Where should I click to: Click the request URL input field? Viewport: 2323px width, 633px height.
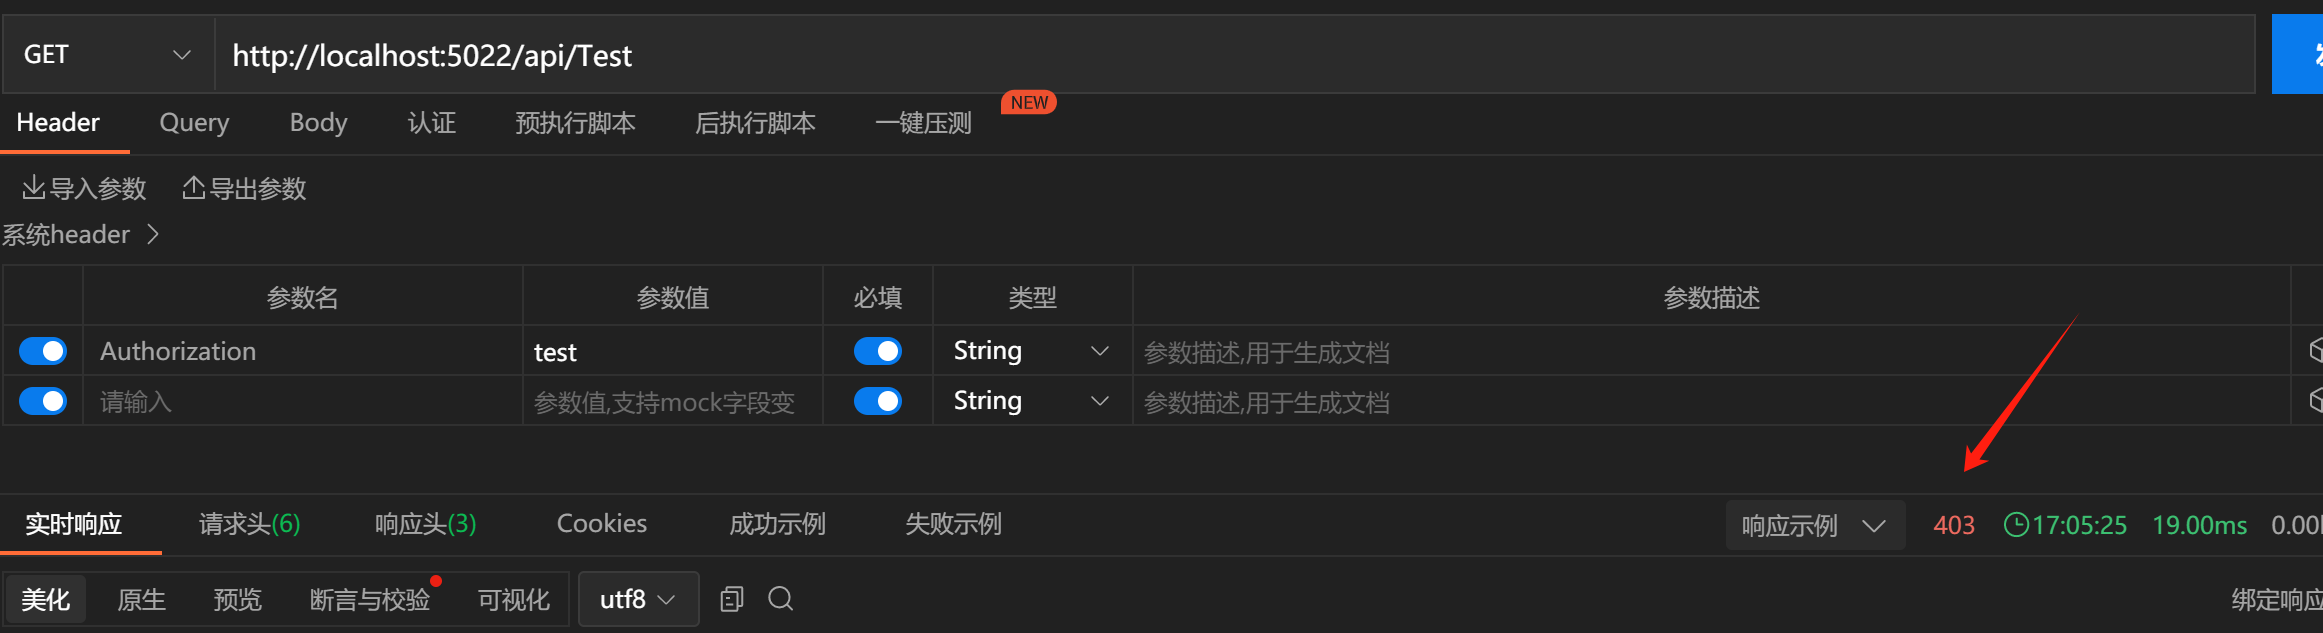click(1235, 54)
